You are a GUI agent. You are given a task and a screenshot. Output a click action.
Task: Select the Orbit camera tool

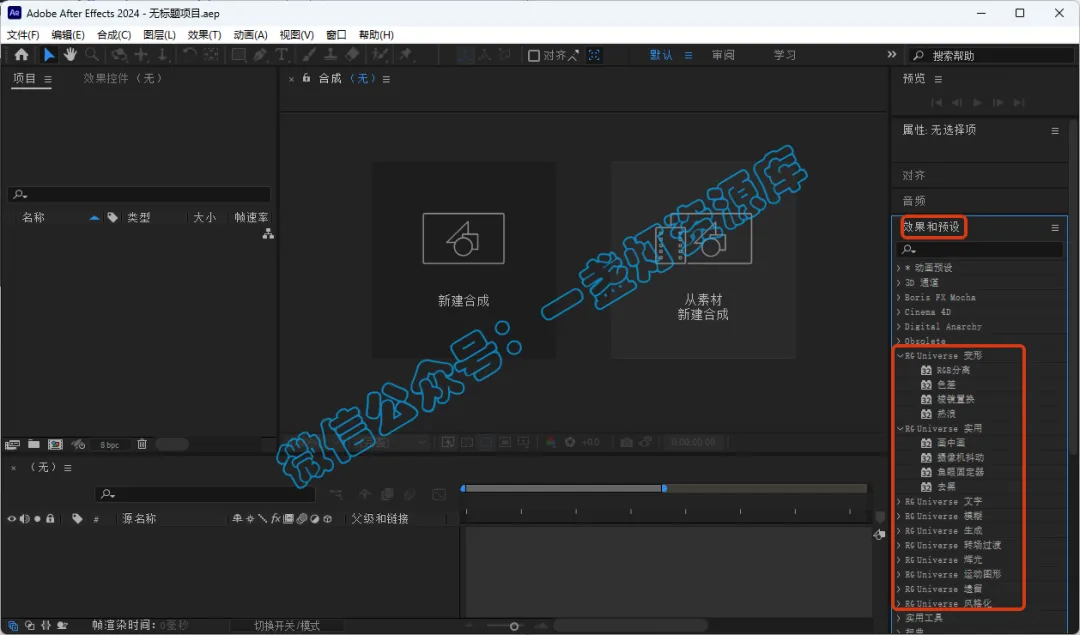[x=118, y=54]
